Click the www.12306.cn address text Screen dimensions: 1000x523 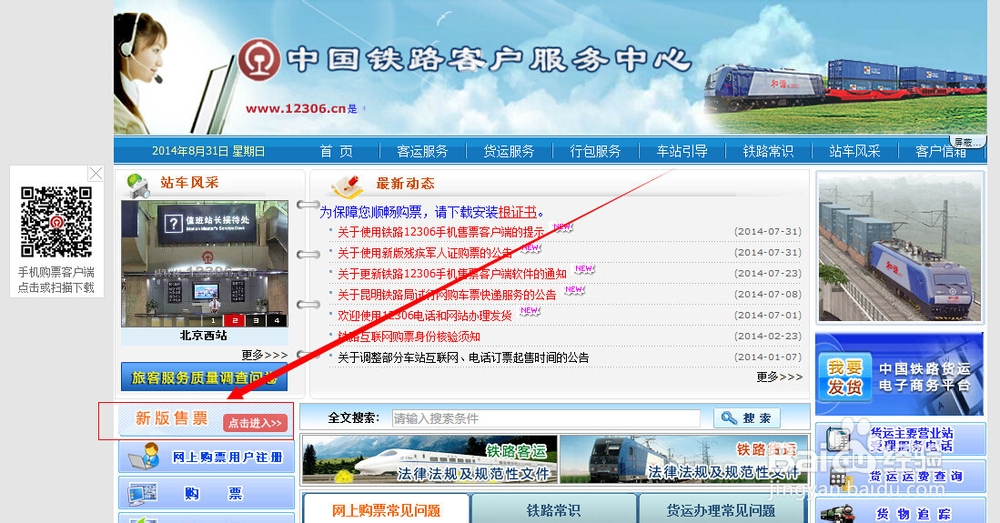296,108
